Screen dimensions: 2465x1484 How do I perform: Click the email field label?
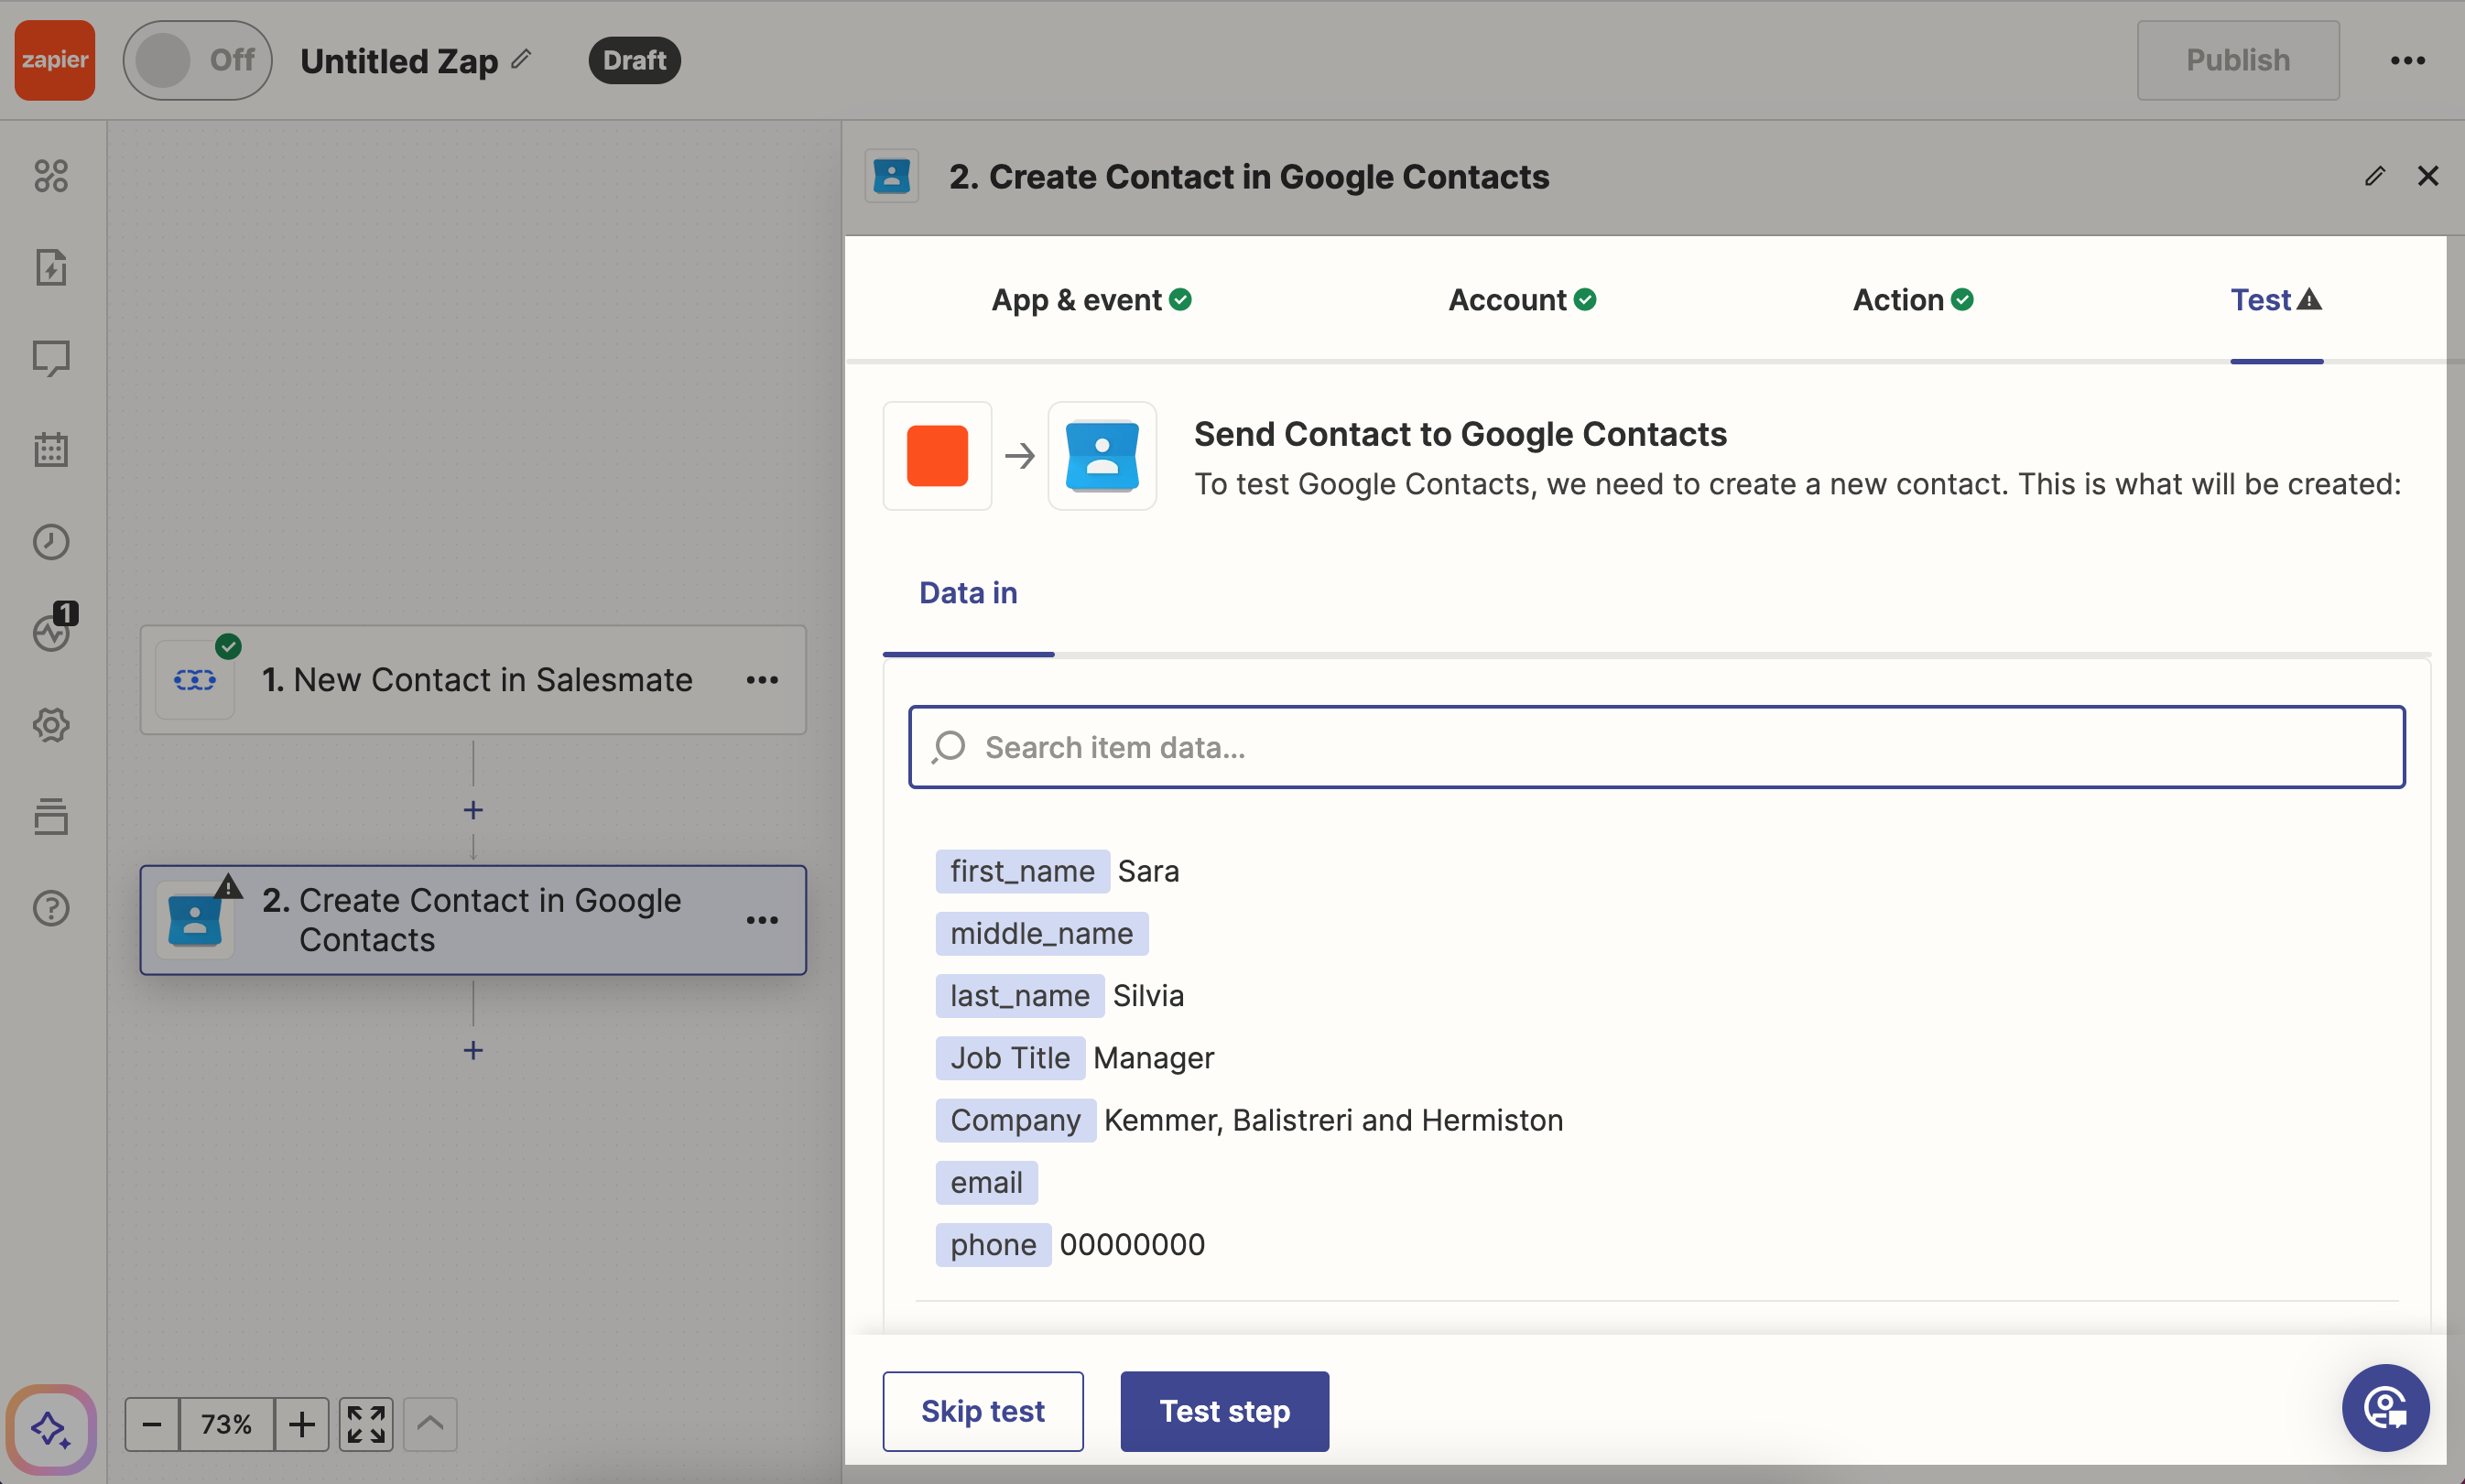pyautogui.click(x=987, y=1182)
